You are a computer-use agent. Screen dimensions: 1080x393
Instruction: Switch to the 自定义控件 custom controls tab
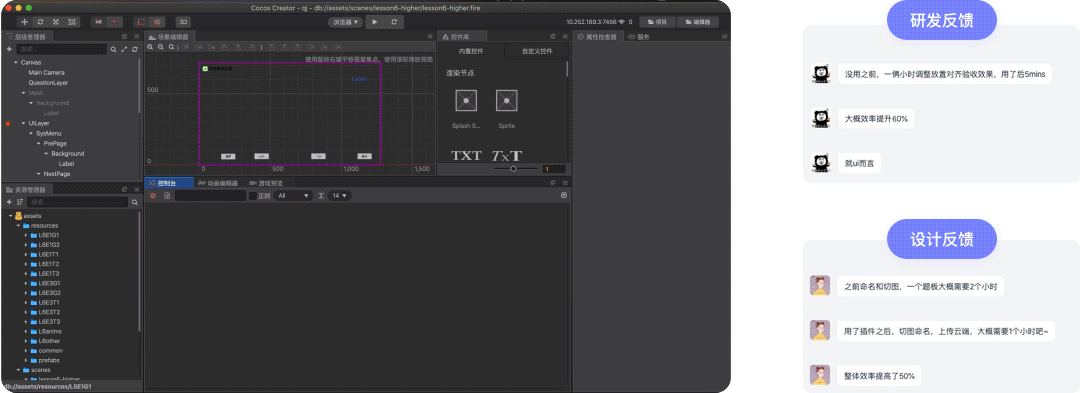(x=537, y=52)
